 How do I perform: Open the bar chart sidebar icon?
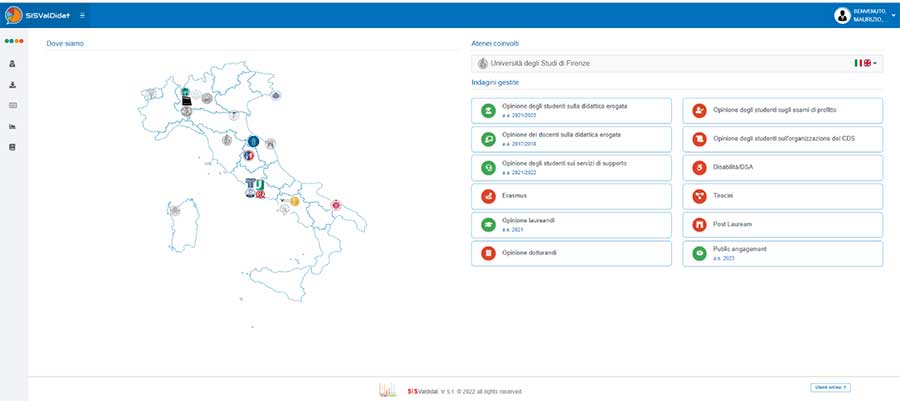13,127
